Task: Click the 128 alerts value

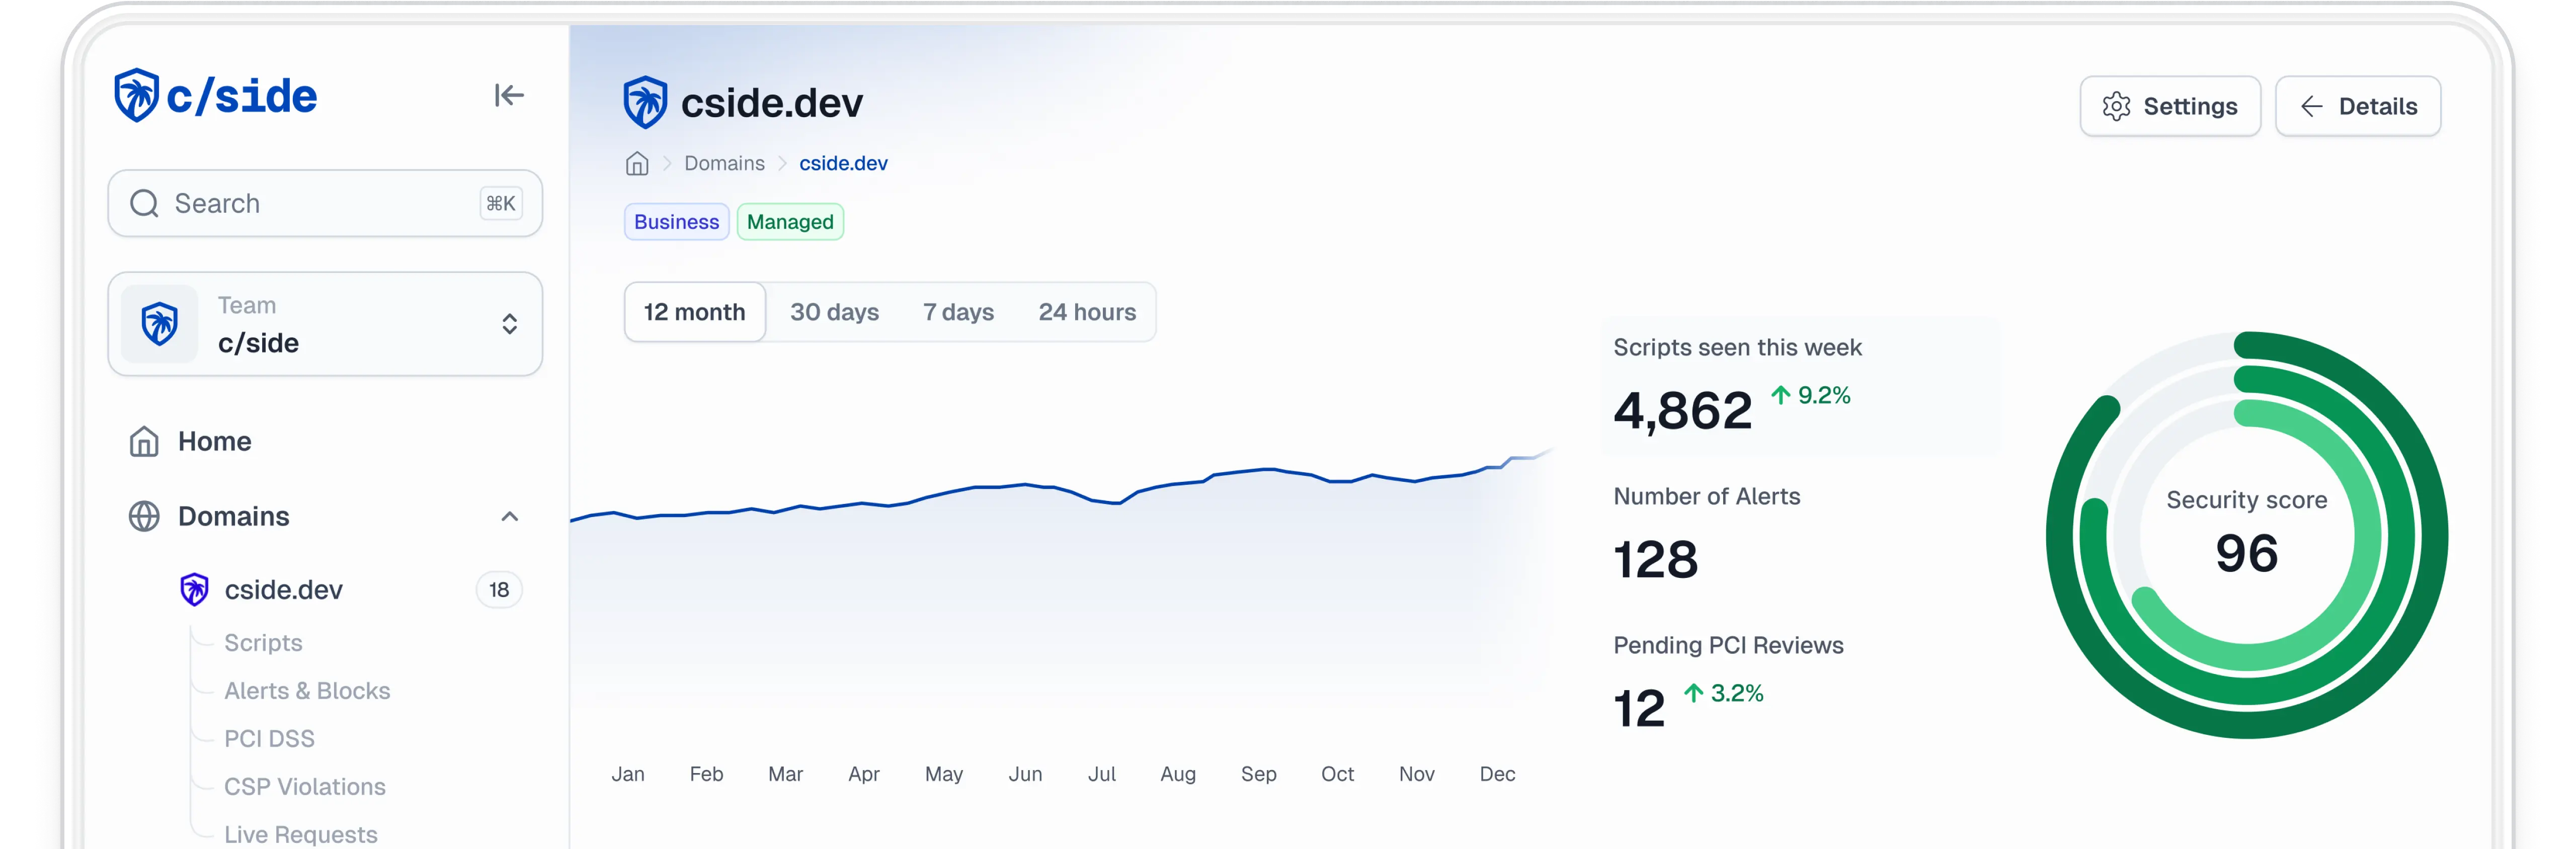Action: [1656, 560]
